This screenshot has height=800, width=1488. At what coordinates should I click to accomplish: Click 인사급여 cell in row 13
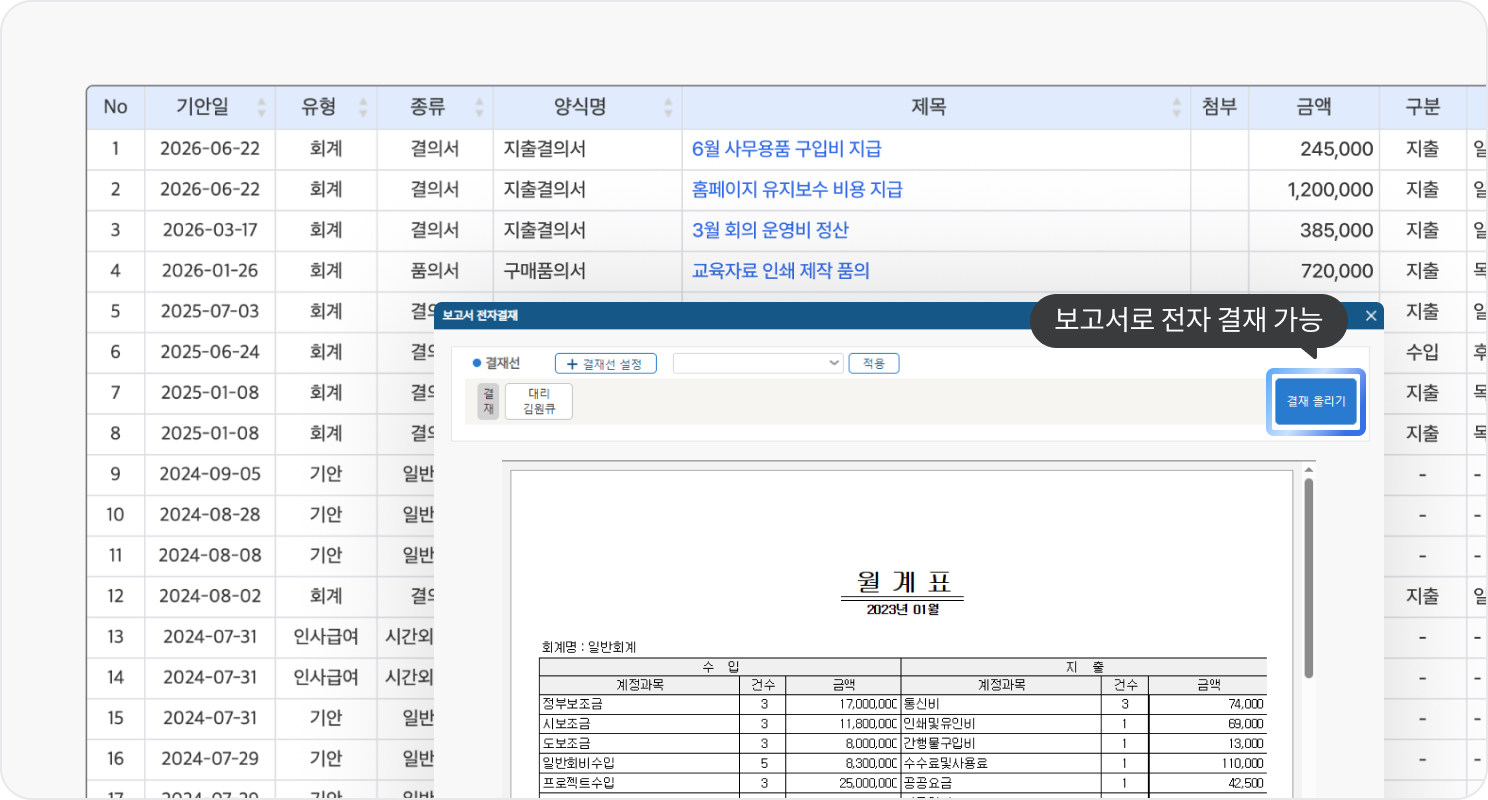tap(326, 637)
